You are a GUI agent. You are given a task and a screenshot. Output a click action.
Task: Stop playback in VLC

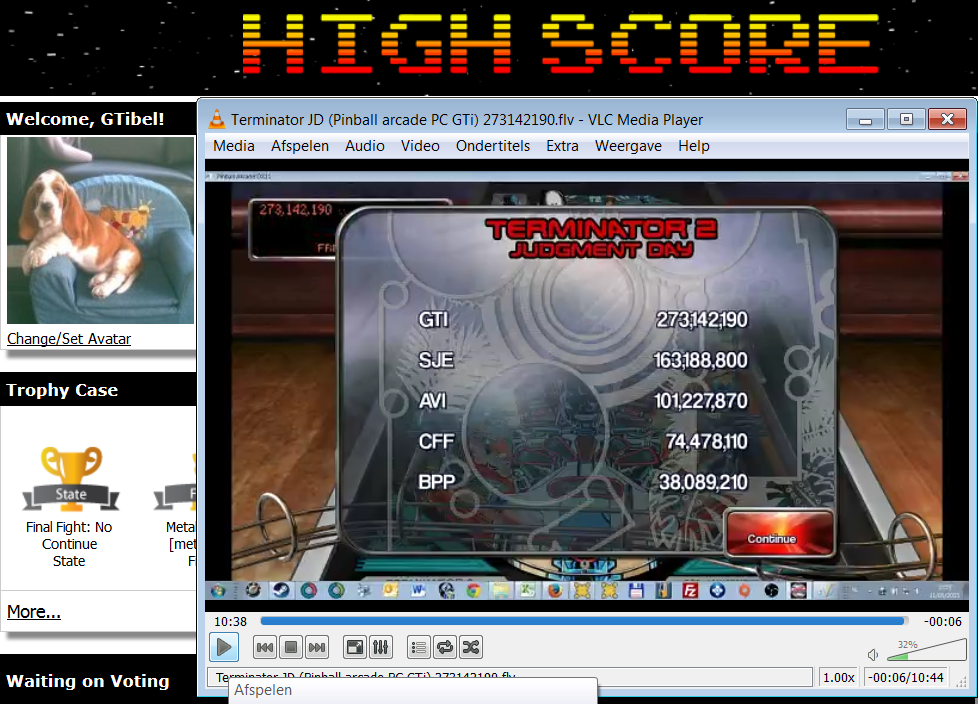tap(291, 647)
